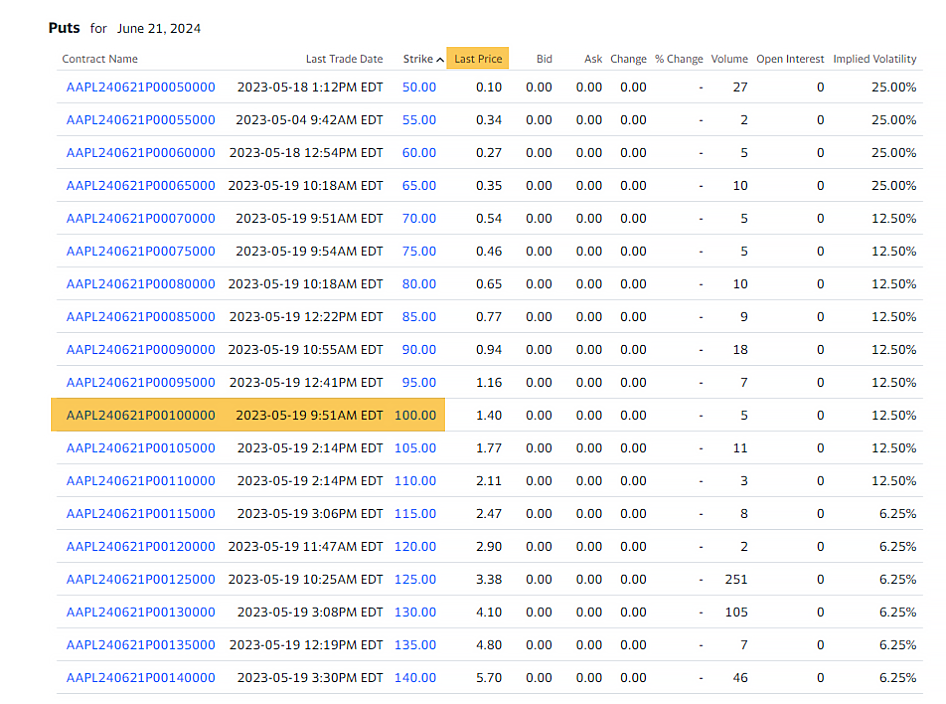Sort by Open Interest column header
The width and height of the screenshot is (946, 704).
tap(790, 59)
